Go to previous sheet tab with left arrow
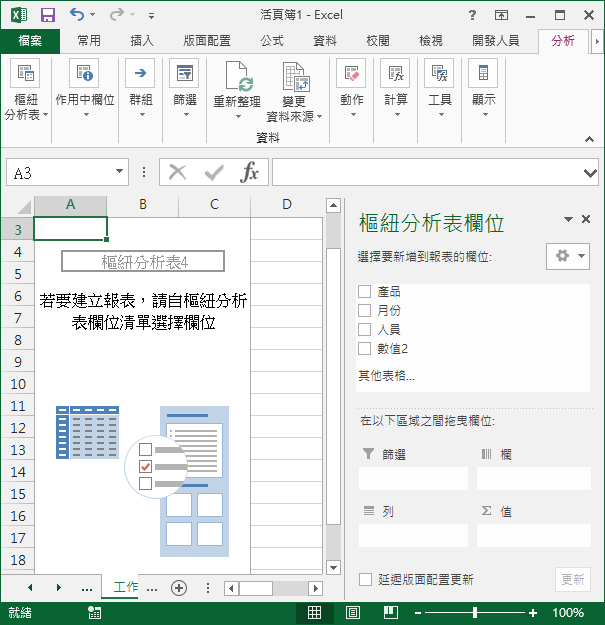Screen dimensions: 605x625 [30, 588]
